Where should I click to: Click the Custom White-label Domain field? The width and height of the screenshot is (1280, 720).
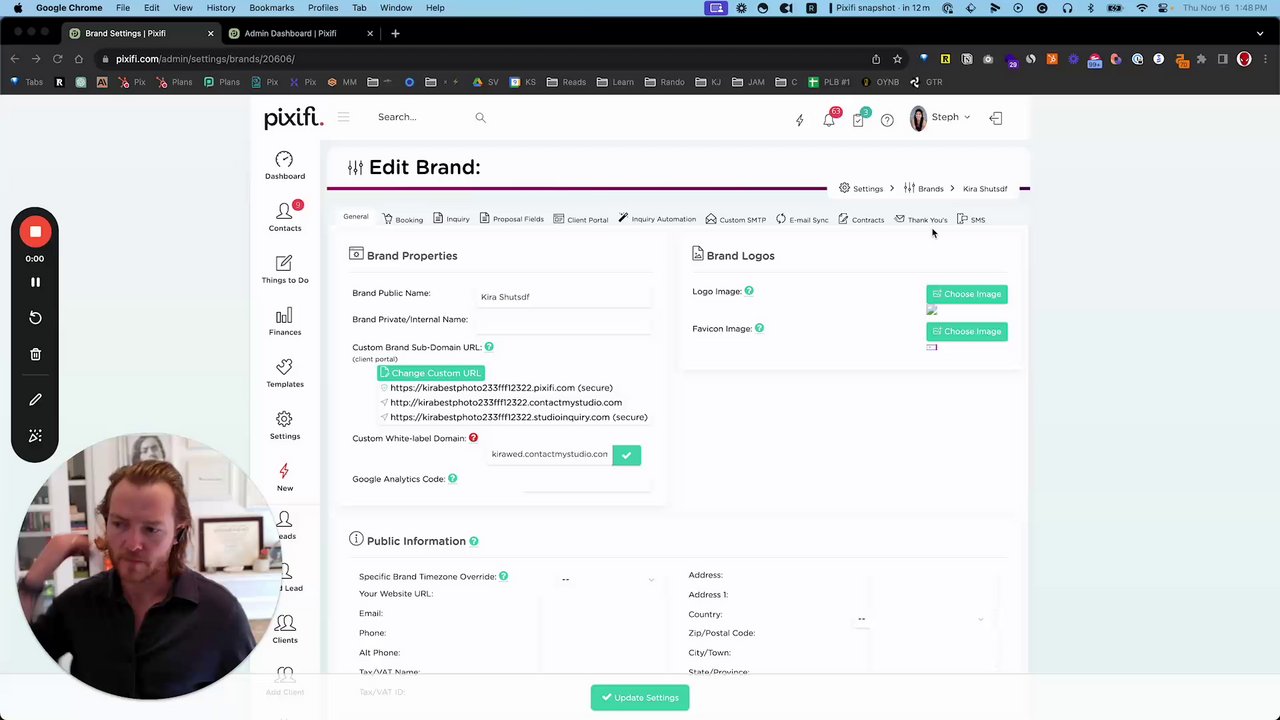tap(549, 454)
